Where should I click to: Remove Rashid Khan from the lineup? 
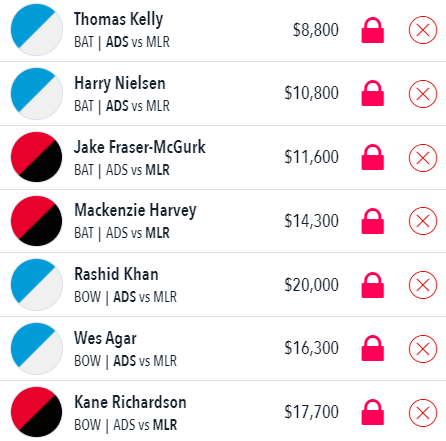(x=423, y=285)
